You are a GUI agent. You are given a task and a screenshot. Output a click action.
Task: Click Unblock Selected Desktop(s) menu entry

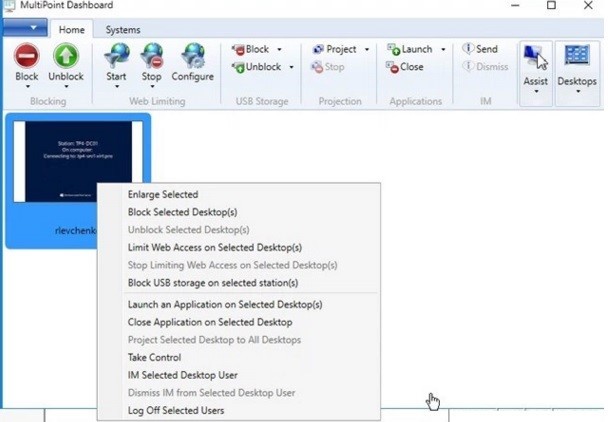tap(188, 230)
